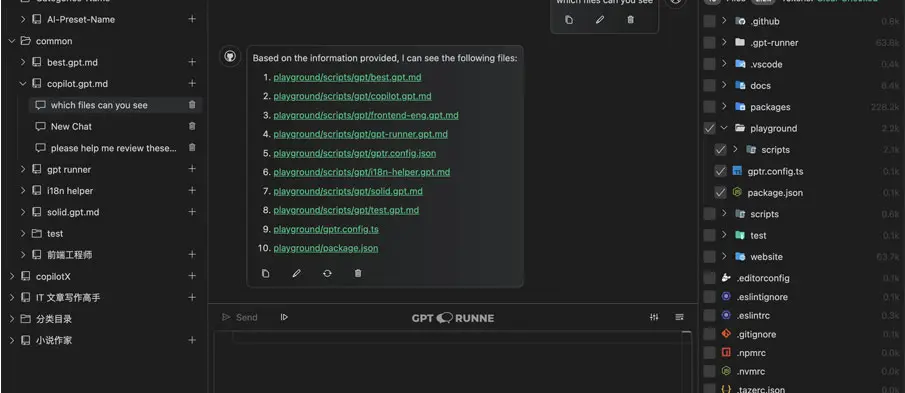Expand the 分类目录 folder
Screen dimensions: 905x393
12,319
